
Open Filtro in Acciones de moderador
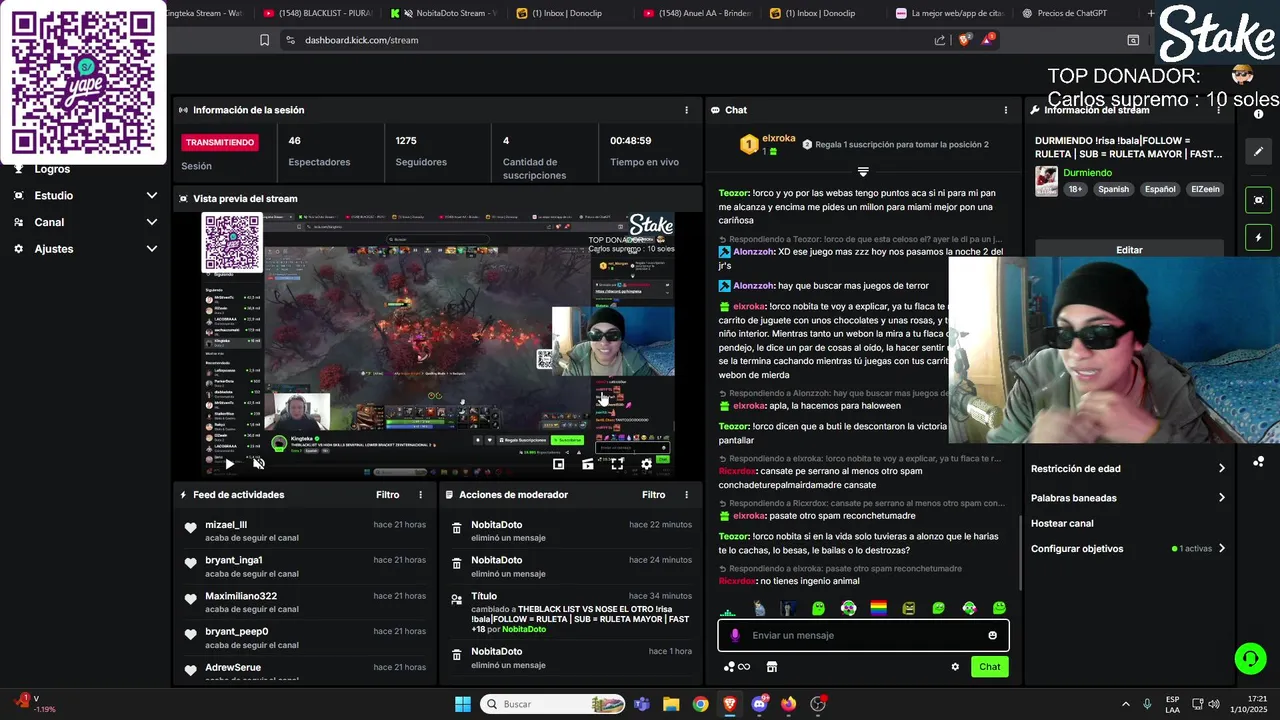tap(653, 495)
